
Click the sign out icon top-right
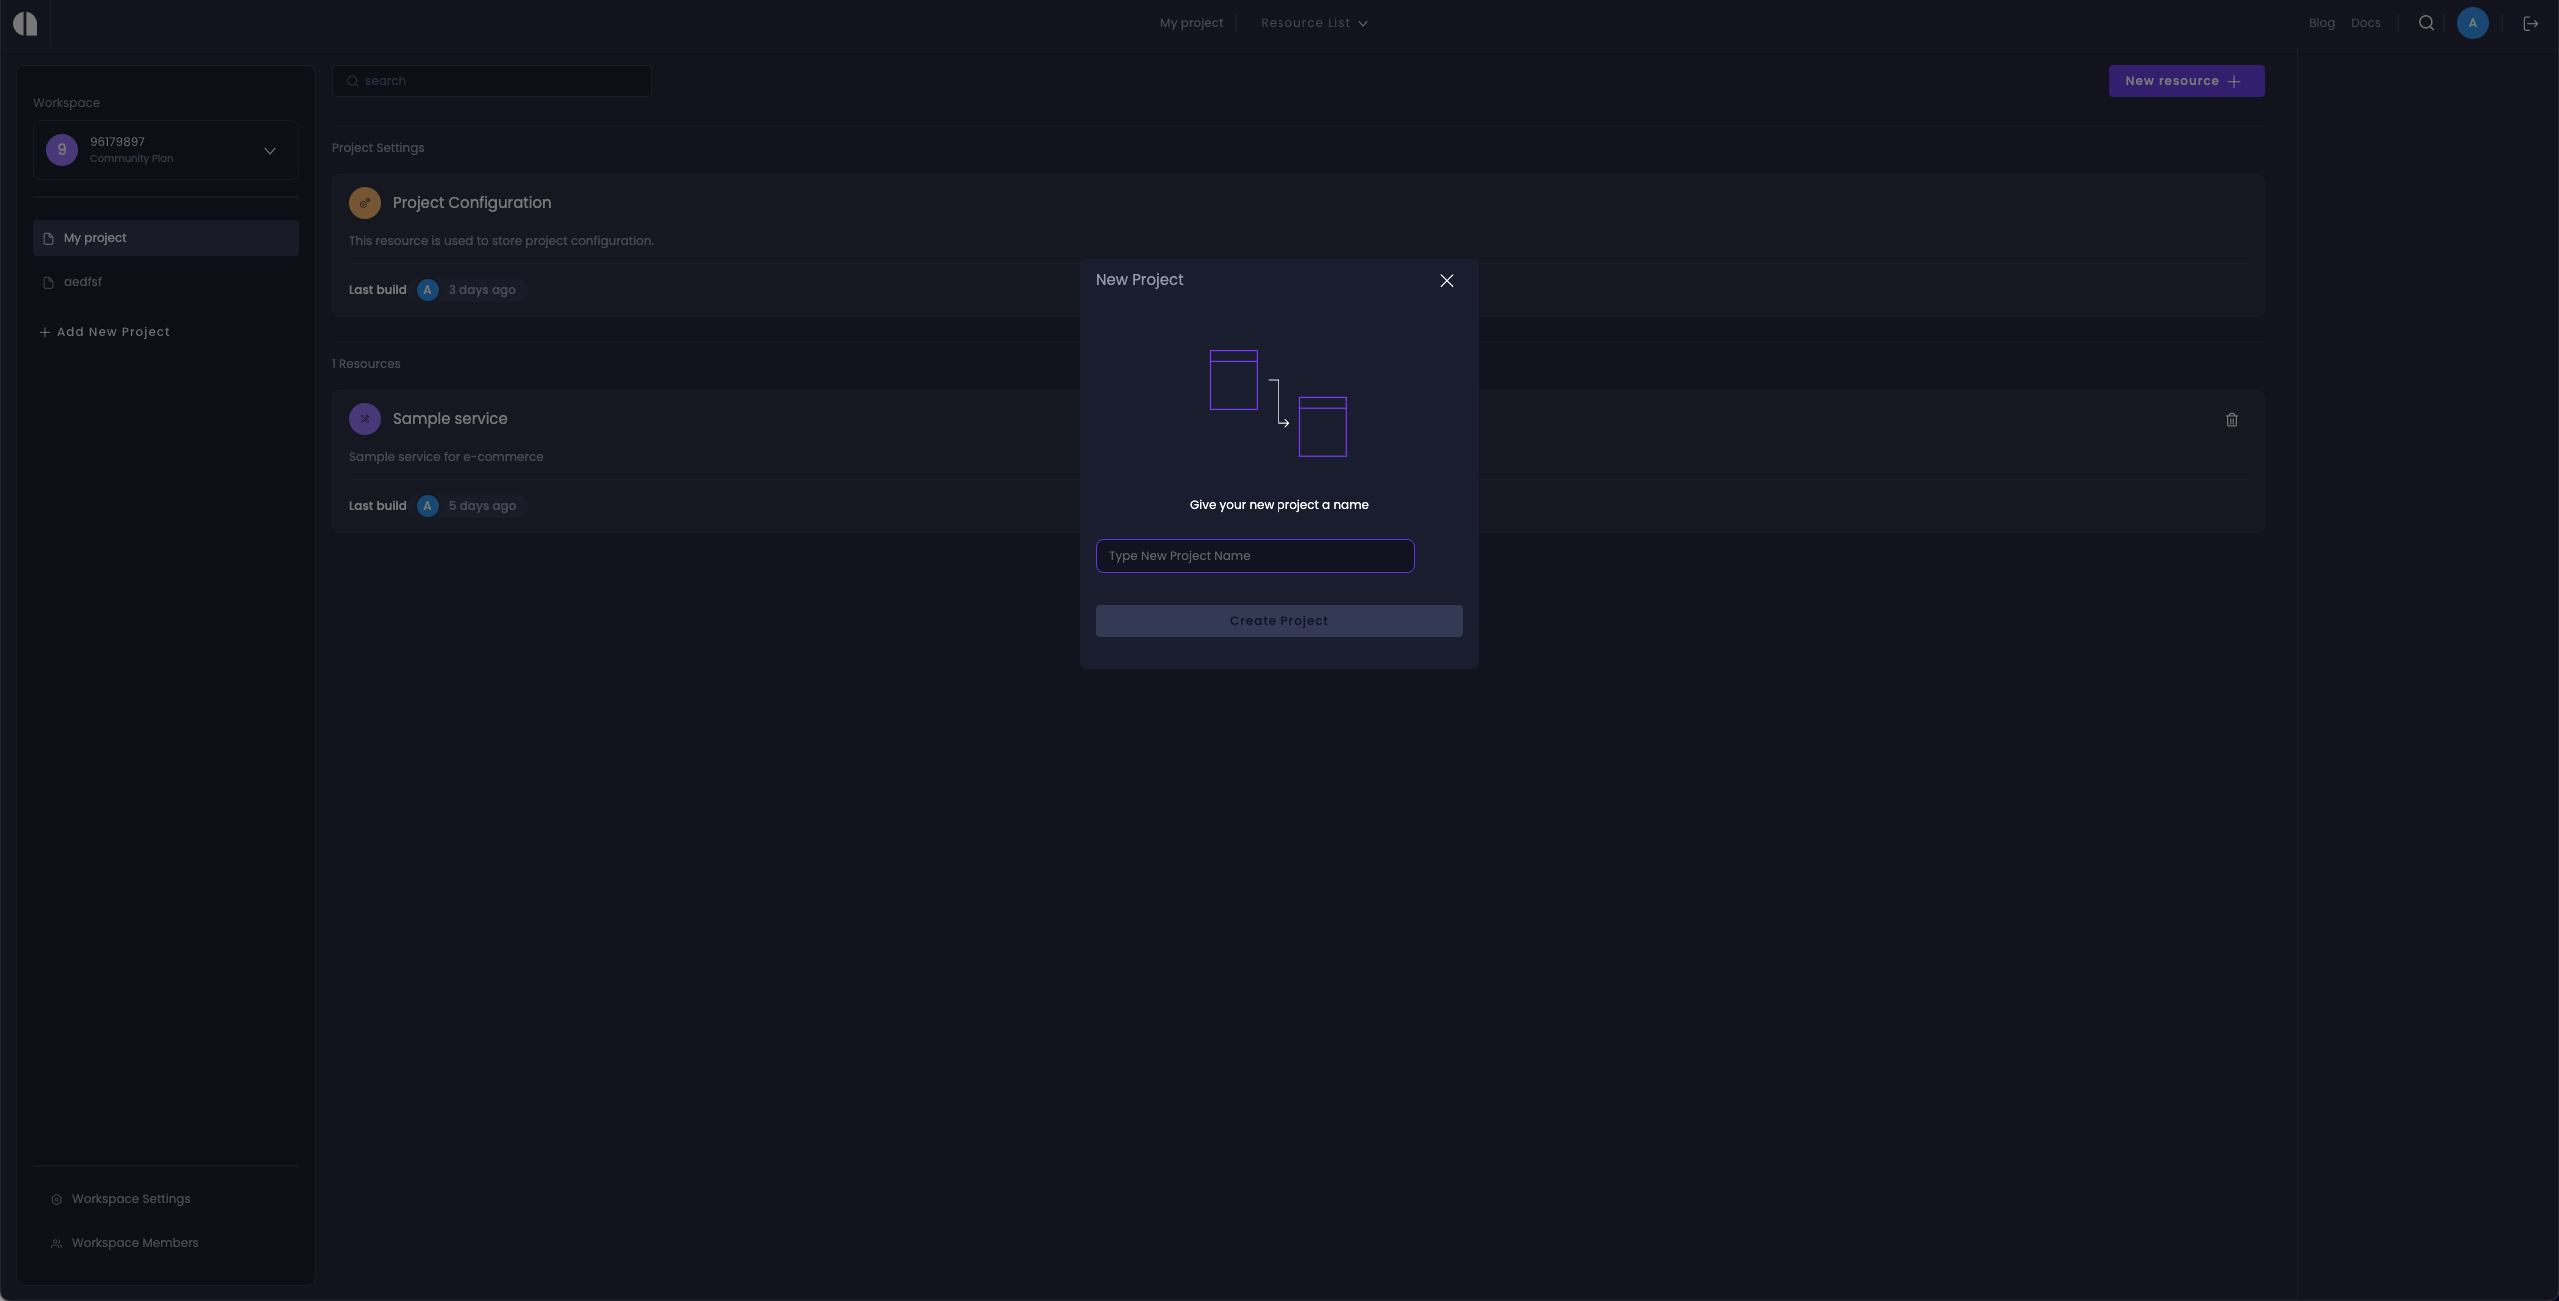tap(2530, 23)
